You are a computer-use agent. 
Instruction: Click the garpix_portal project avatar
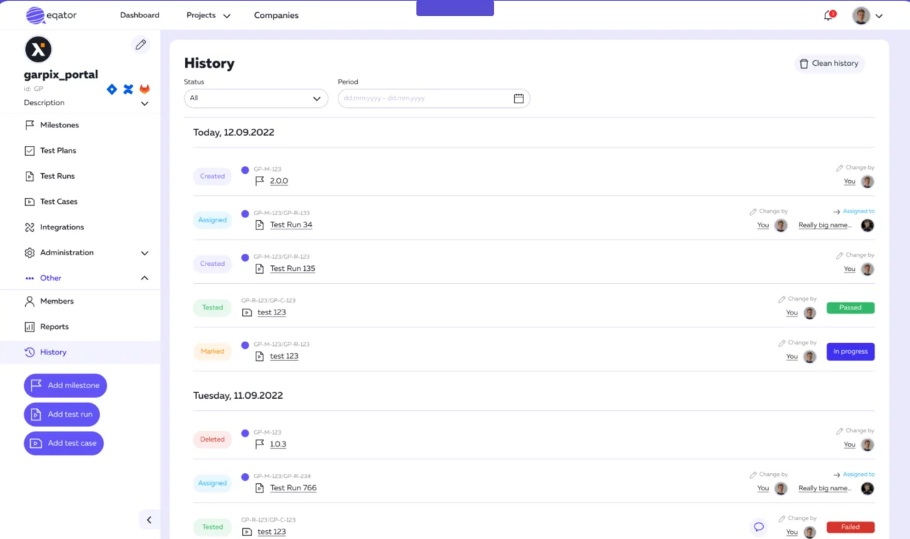click(x=38, y=49)
